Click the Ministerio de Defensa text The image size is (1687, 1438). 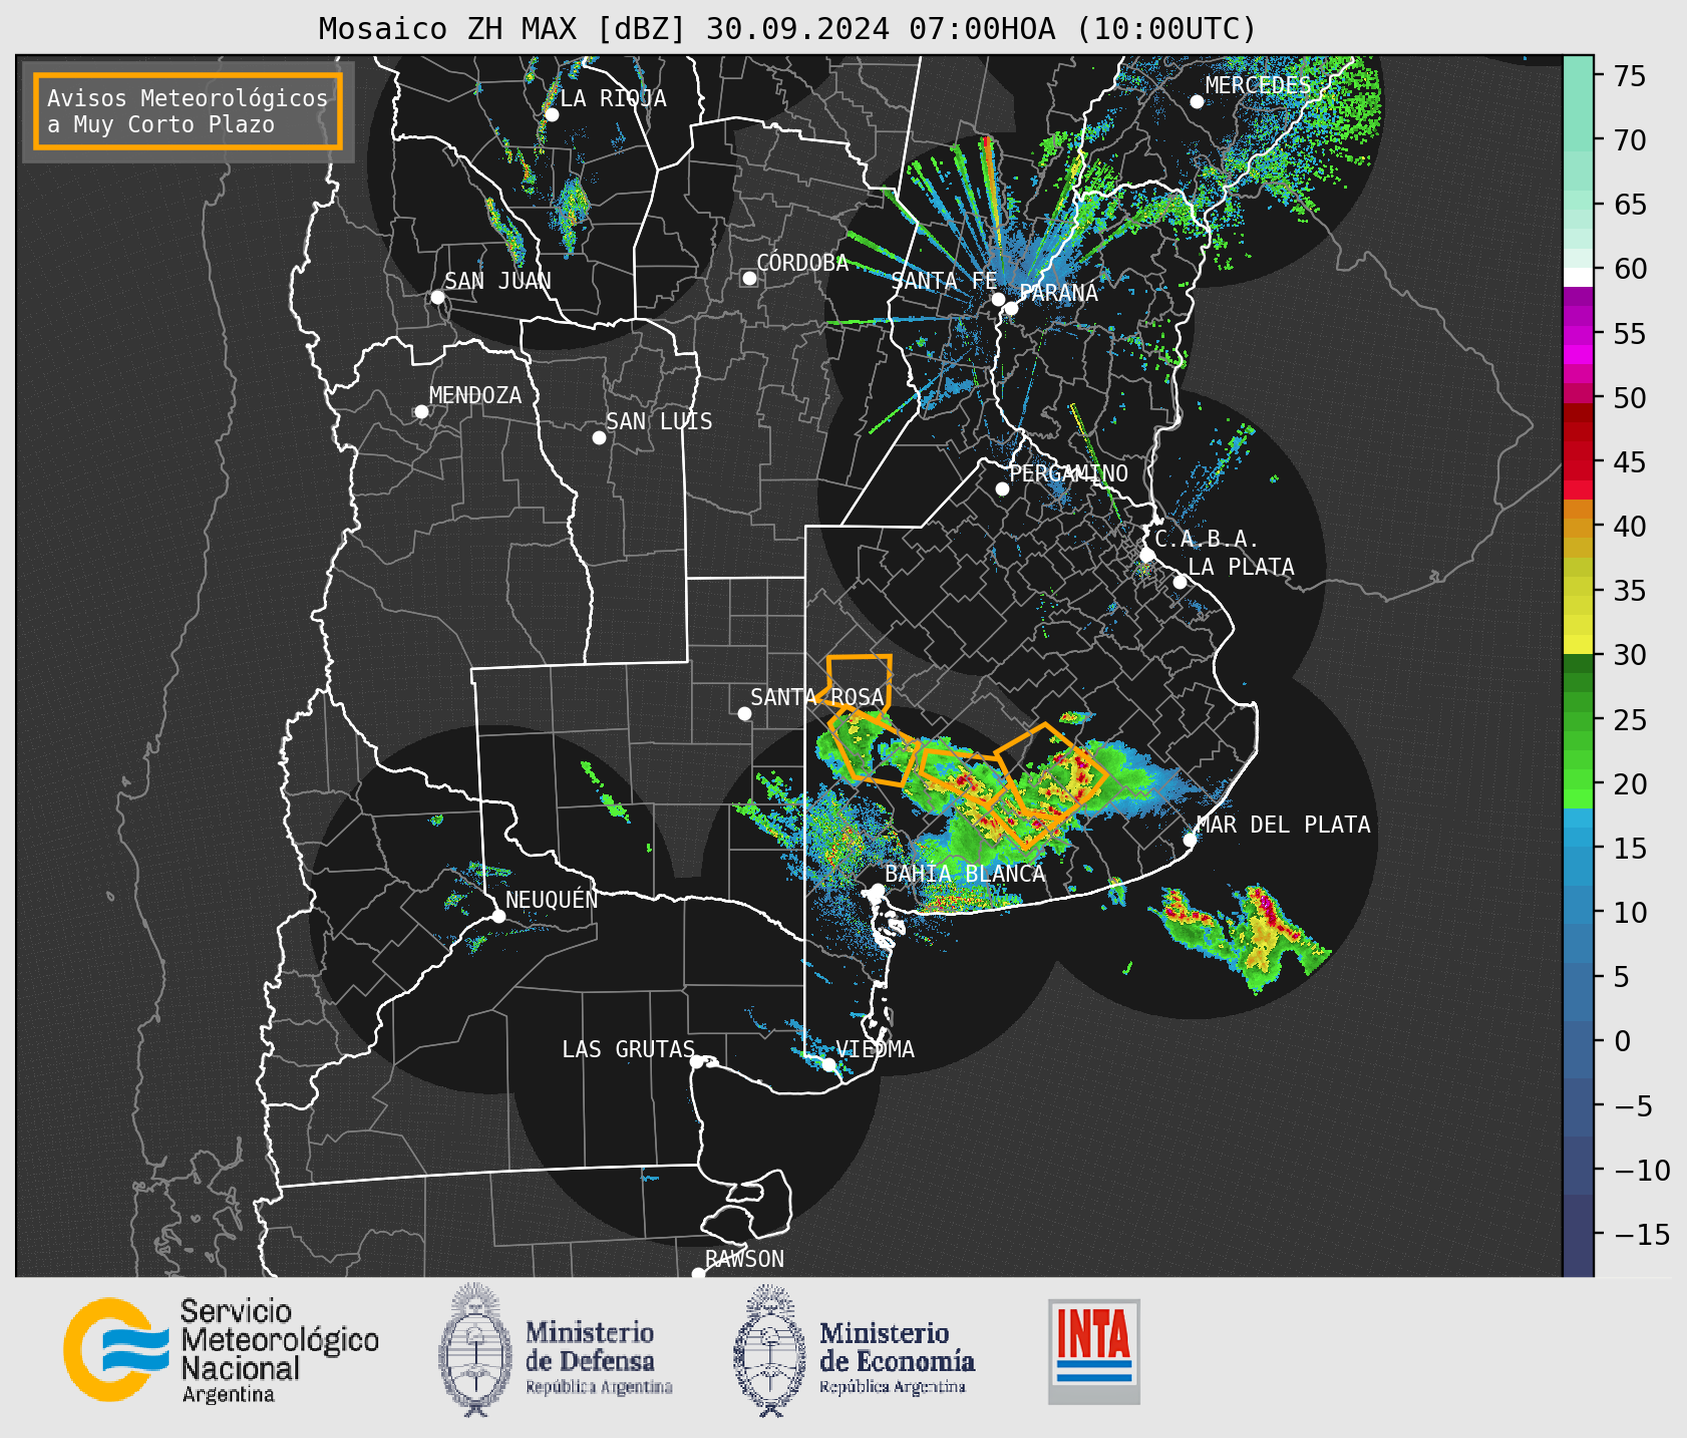click(x=599, y=1357)
